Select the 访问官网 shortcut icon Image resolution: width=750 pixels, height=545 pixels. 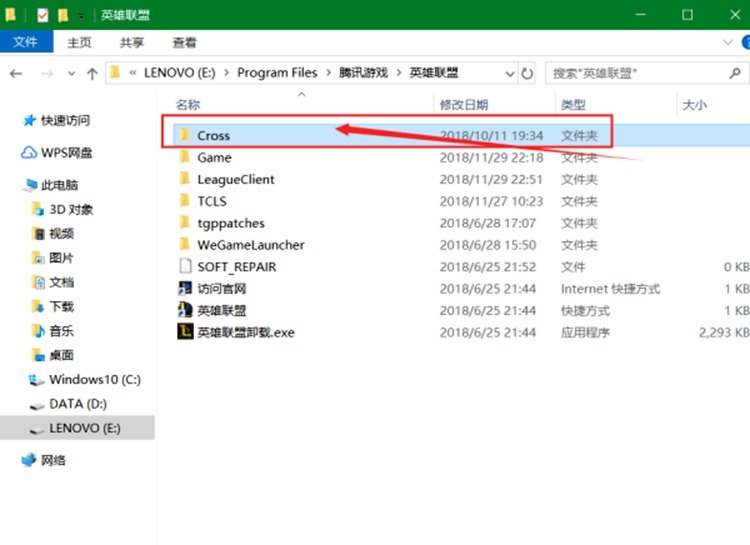pyautogui.click(x=185, y=289)
